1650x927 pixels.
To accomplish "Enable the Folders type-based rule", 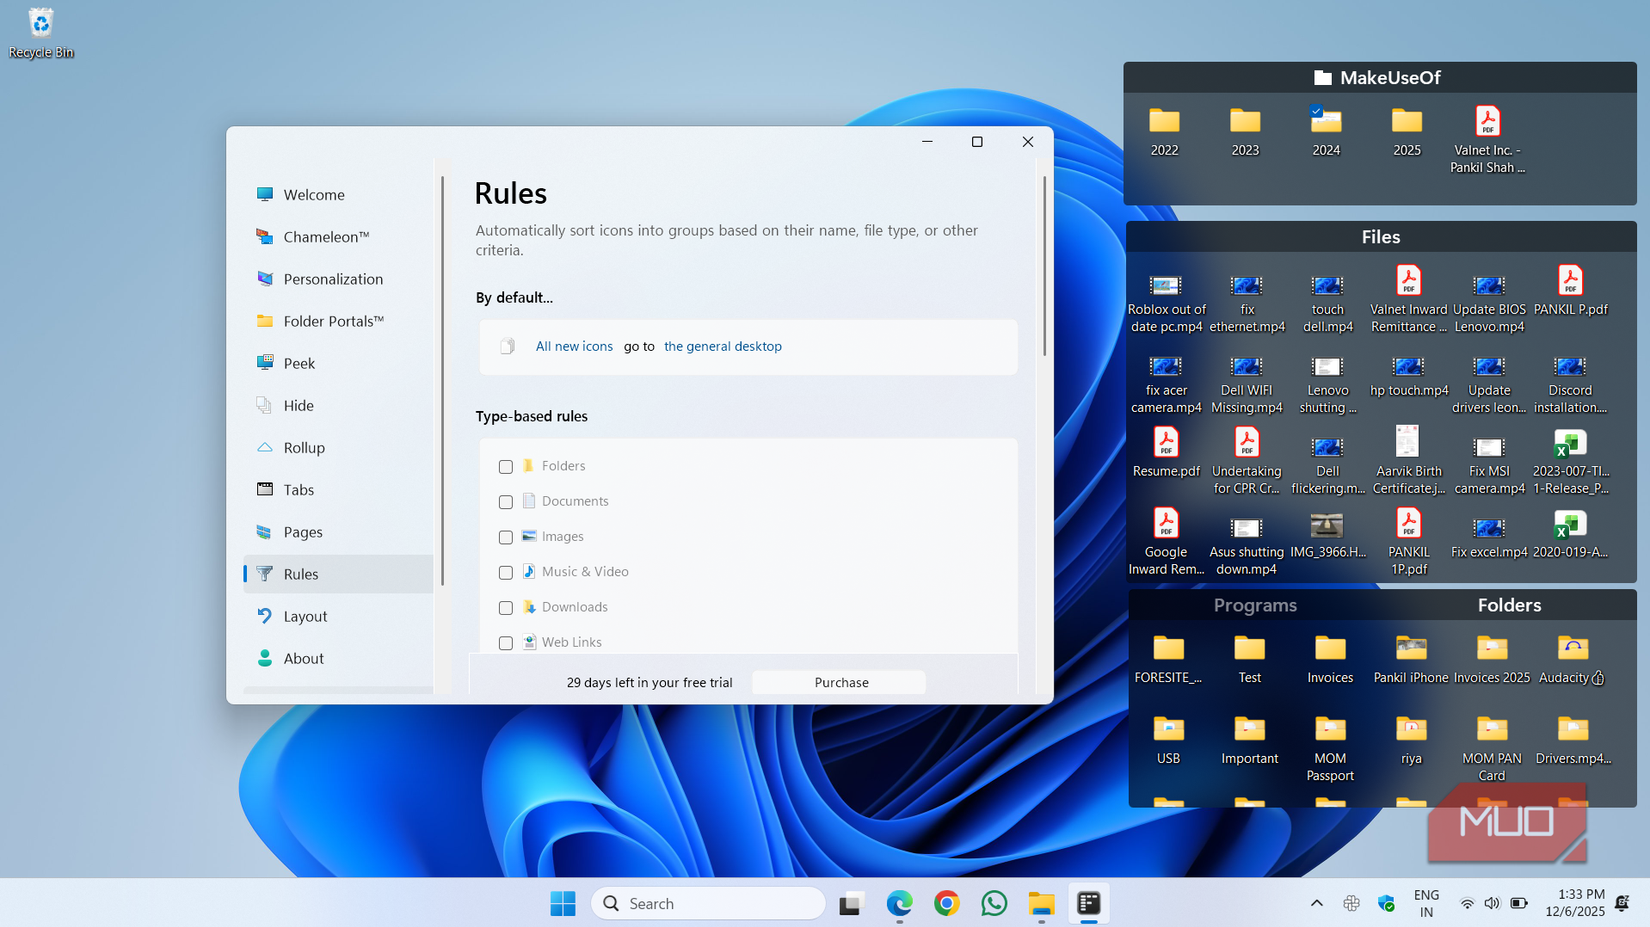I will tap(505, 466).
